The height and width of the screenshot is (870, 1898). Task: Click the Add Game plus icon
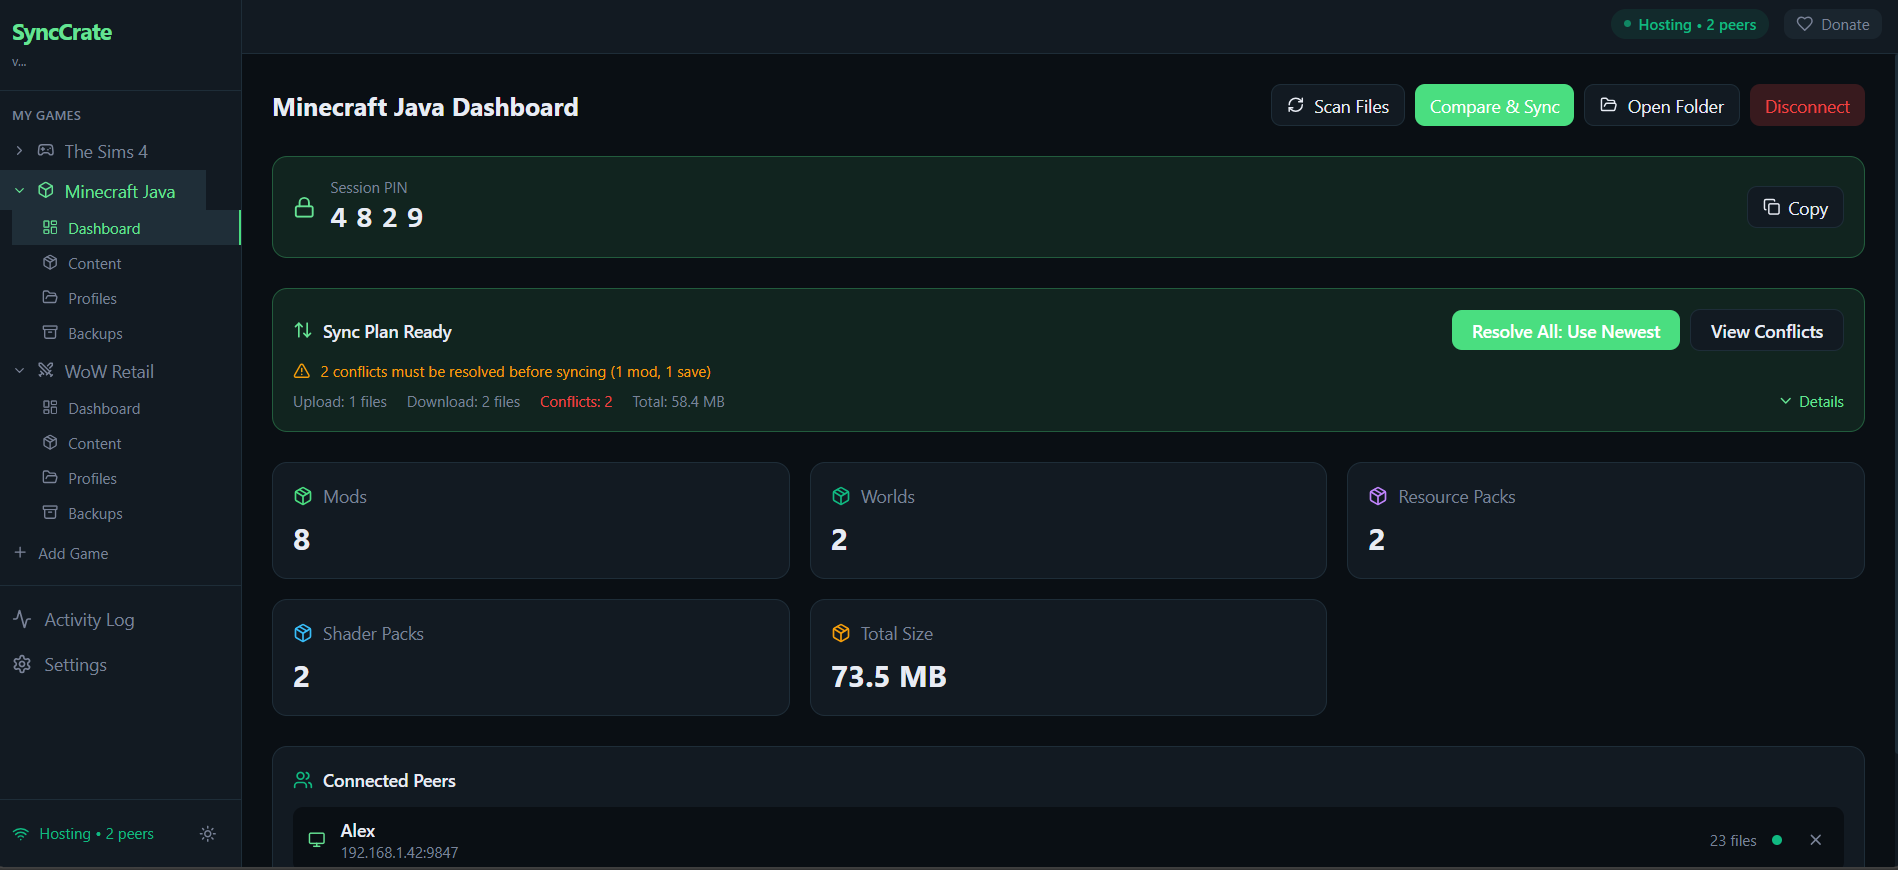click(x=20, y=553)
